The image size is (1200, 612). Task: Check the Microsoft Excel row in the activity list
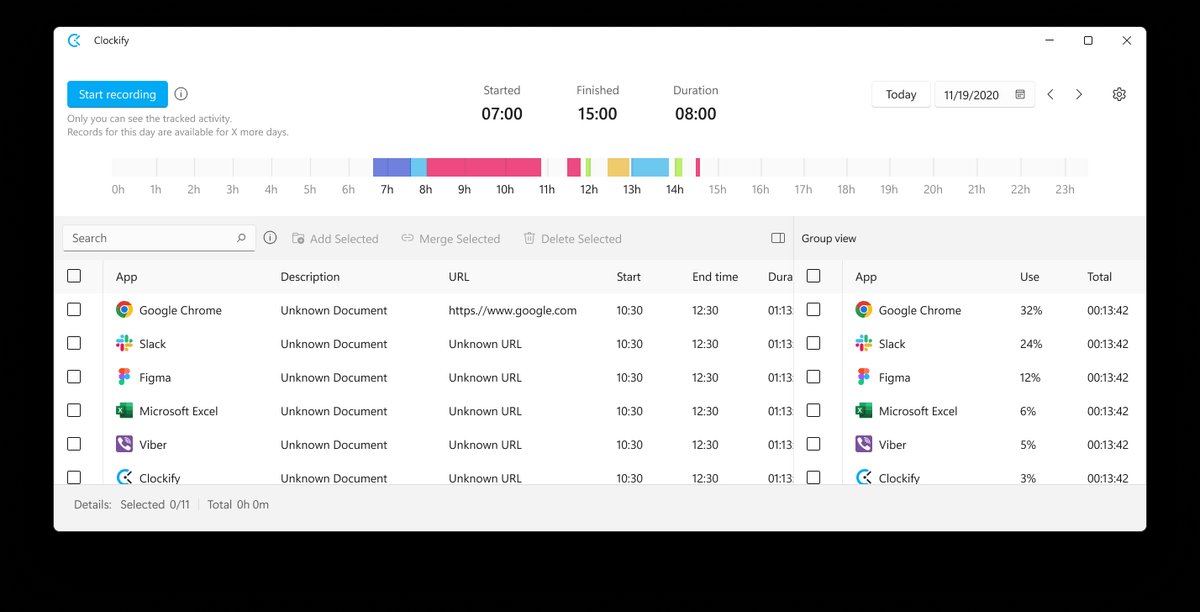(x=74, y=410)
